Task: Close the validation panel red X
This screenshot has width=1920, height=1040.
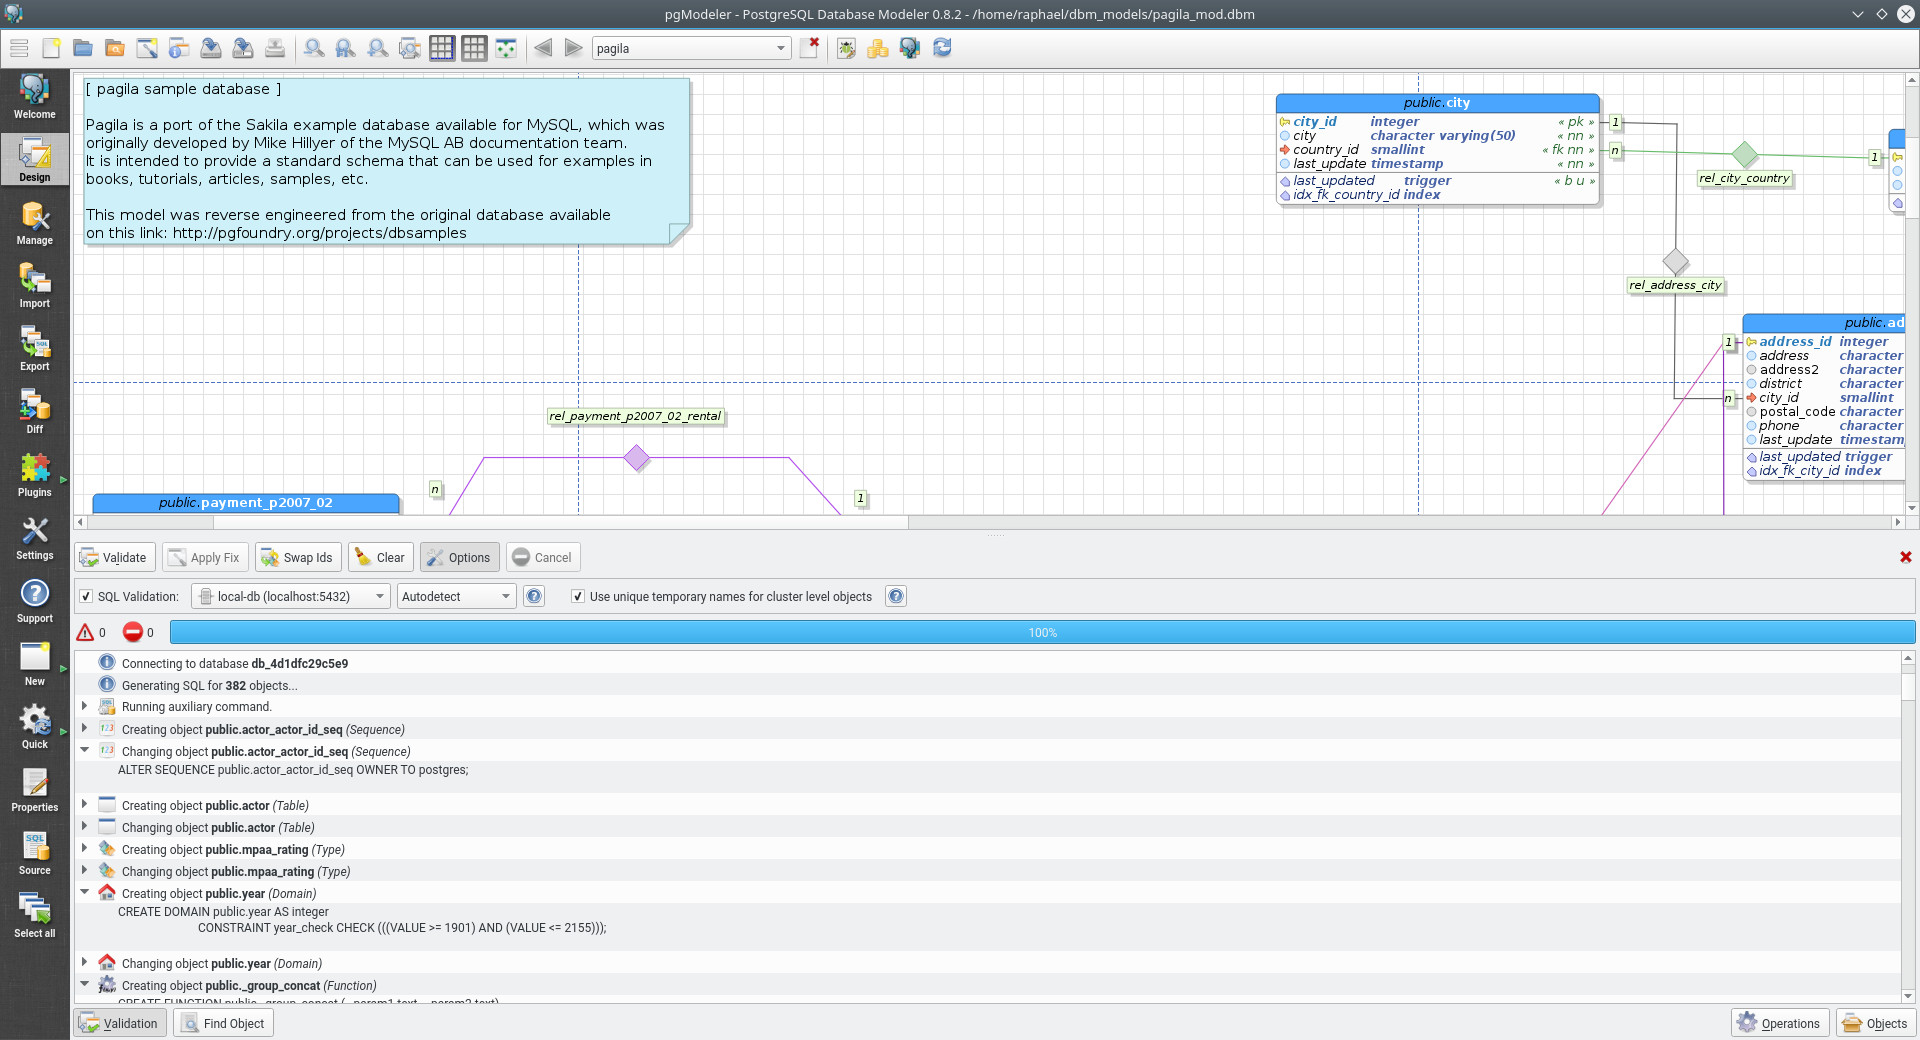Action: tap(1905, 557)
